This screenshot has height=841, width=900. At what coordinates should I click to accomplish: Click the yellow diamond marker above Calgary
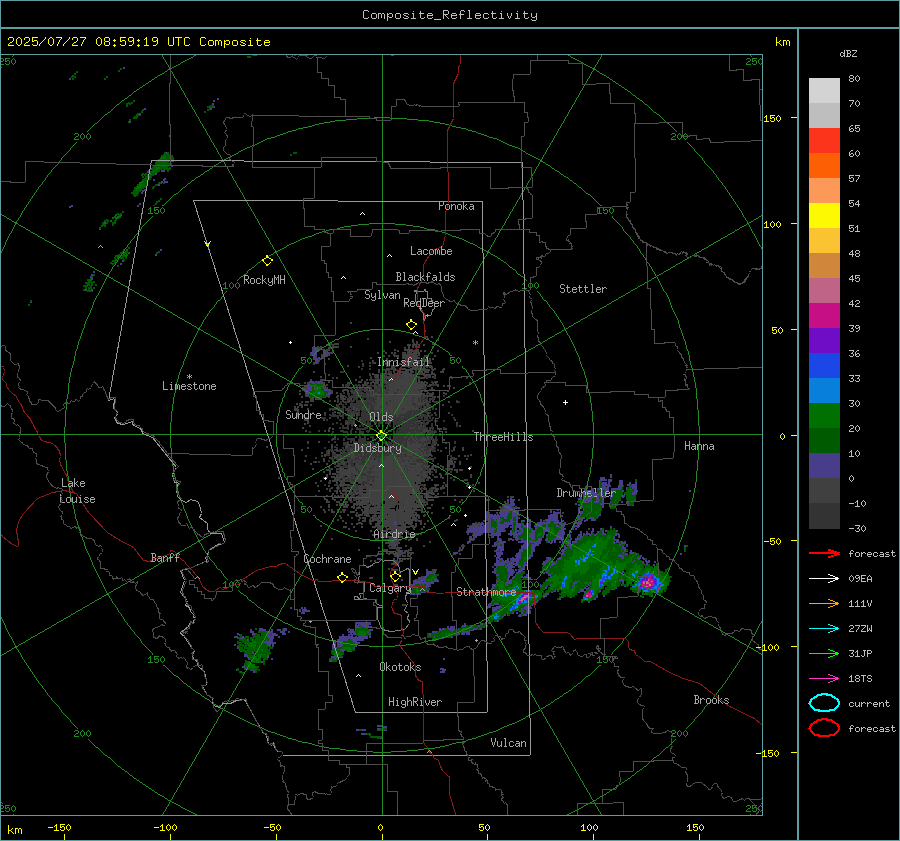tap(395, 576)
